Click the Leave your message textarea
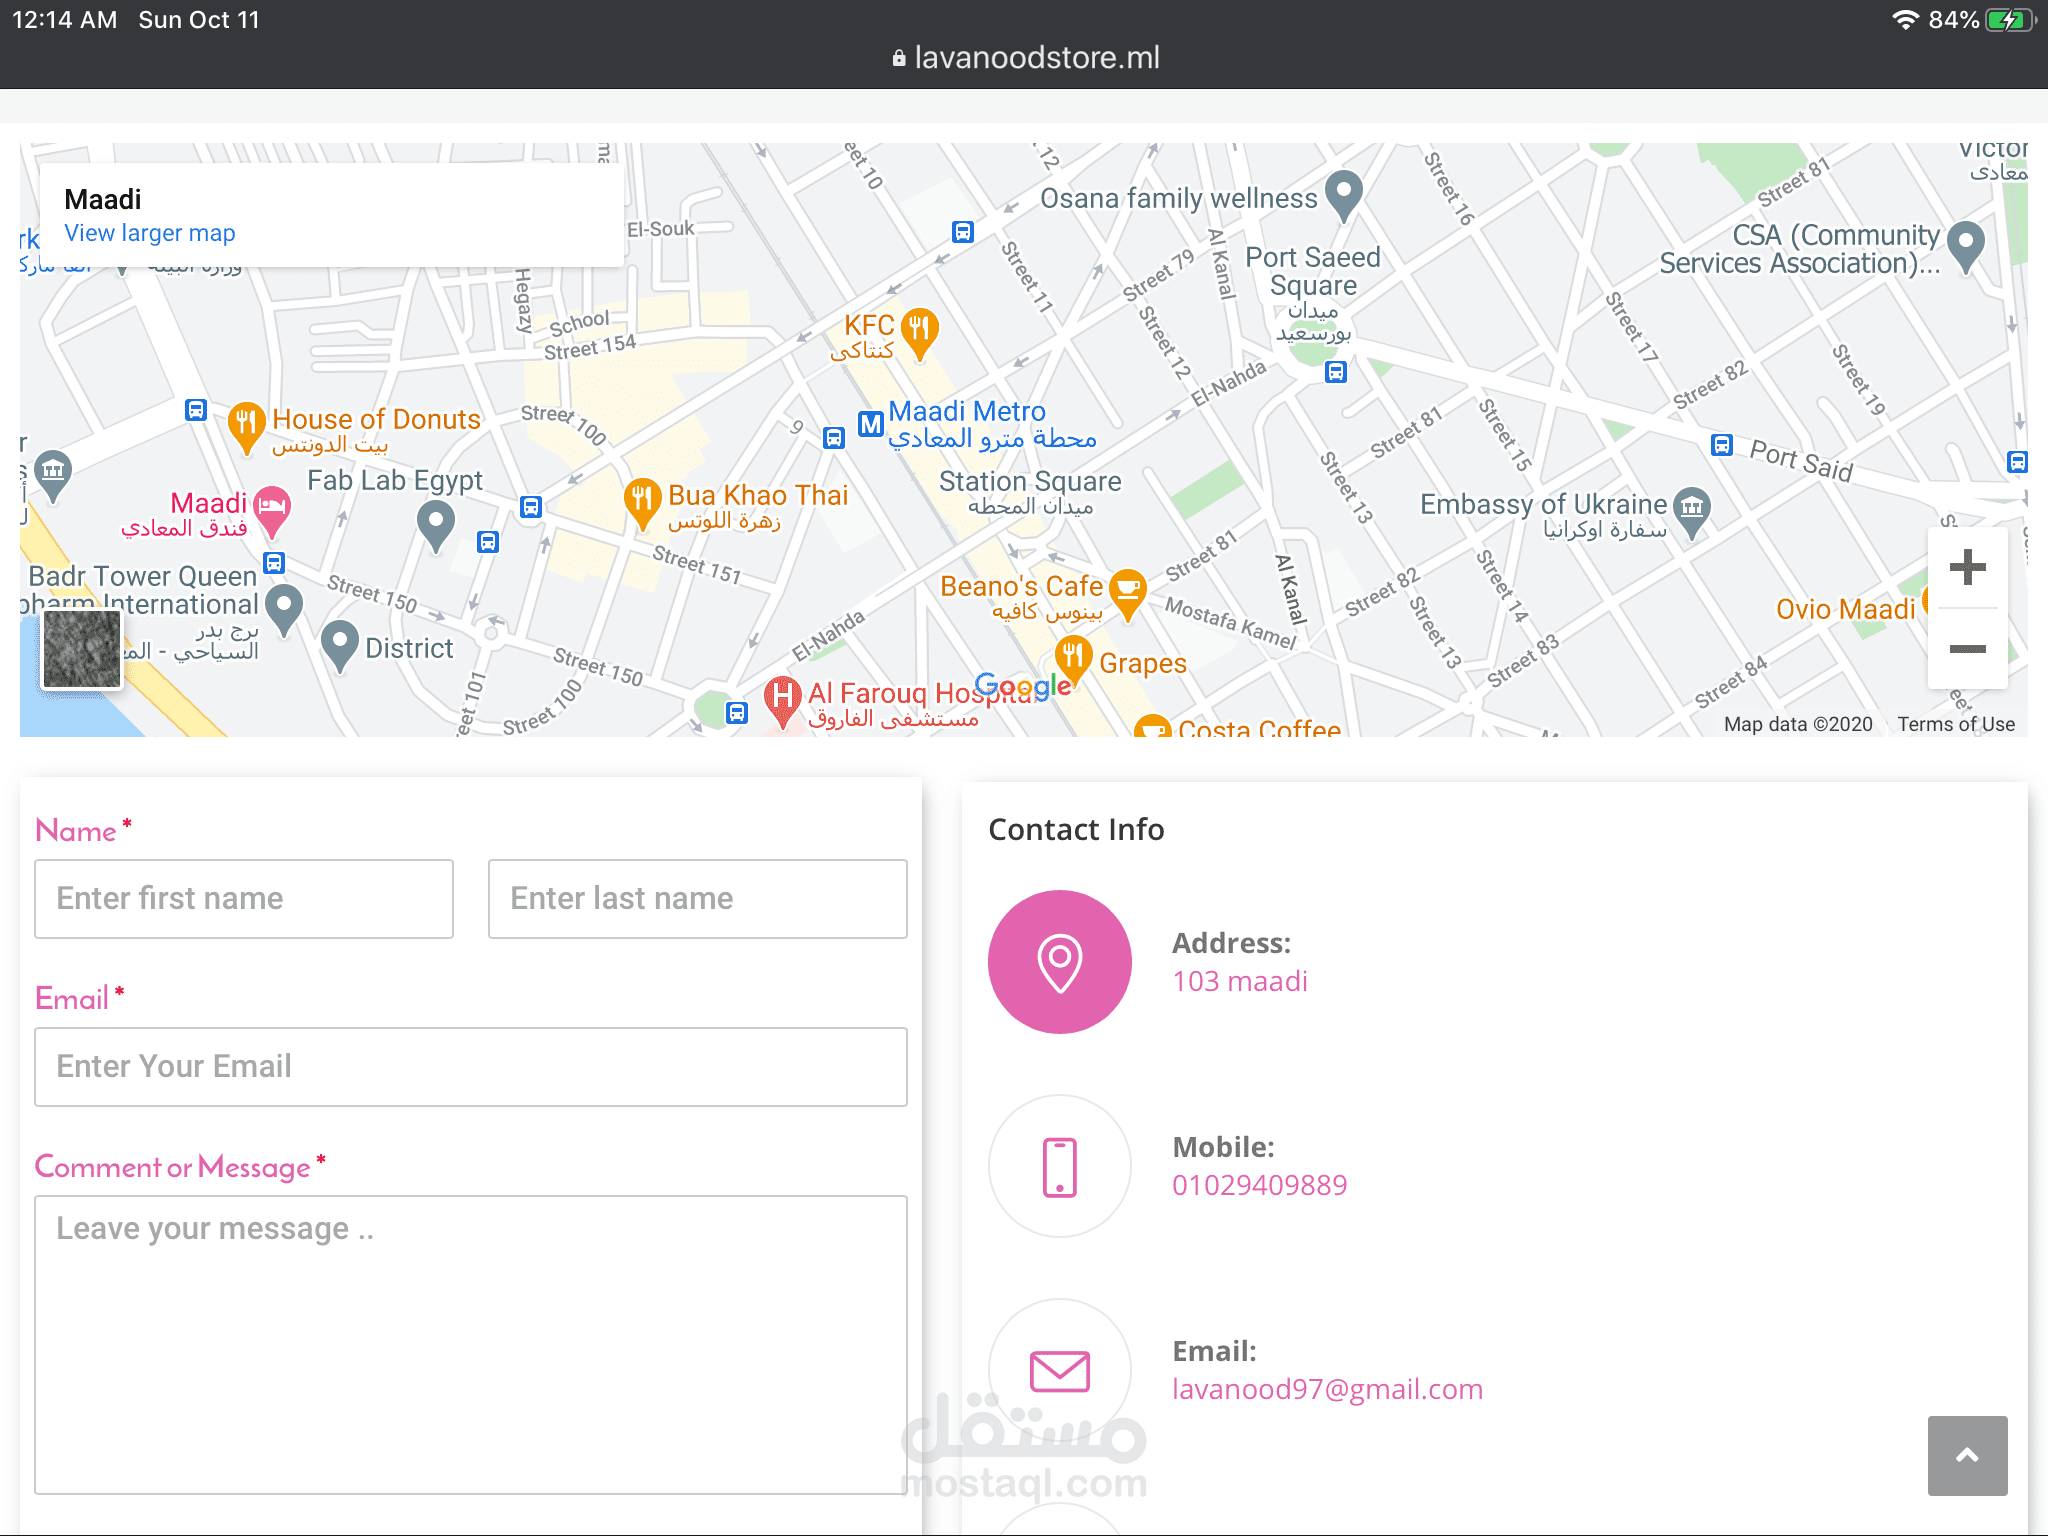This screenshot has width=2048, height=1536. point(470,1344)
